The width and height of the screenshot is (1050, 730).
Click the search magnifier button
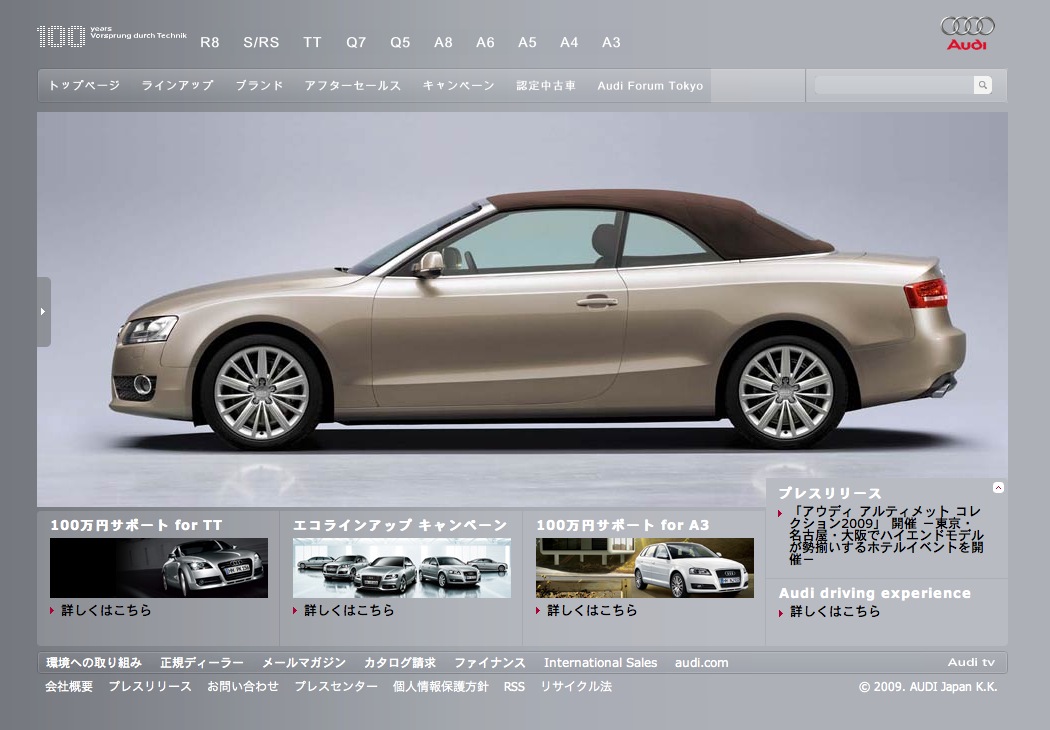tap(982, 85)
